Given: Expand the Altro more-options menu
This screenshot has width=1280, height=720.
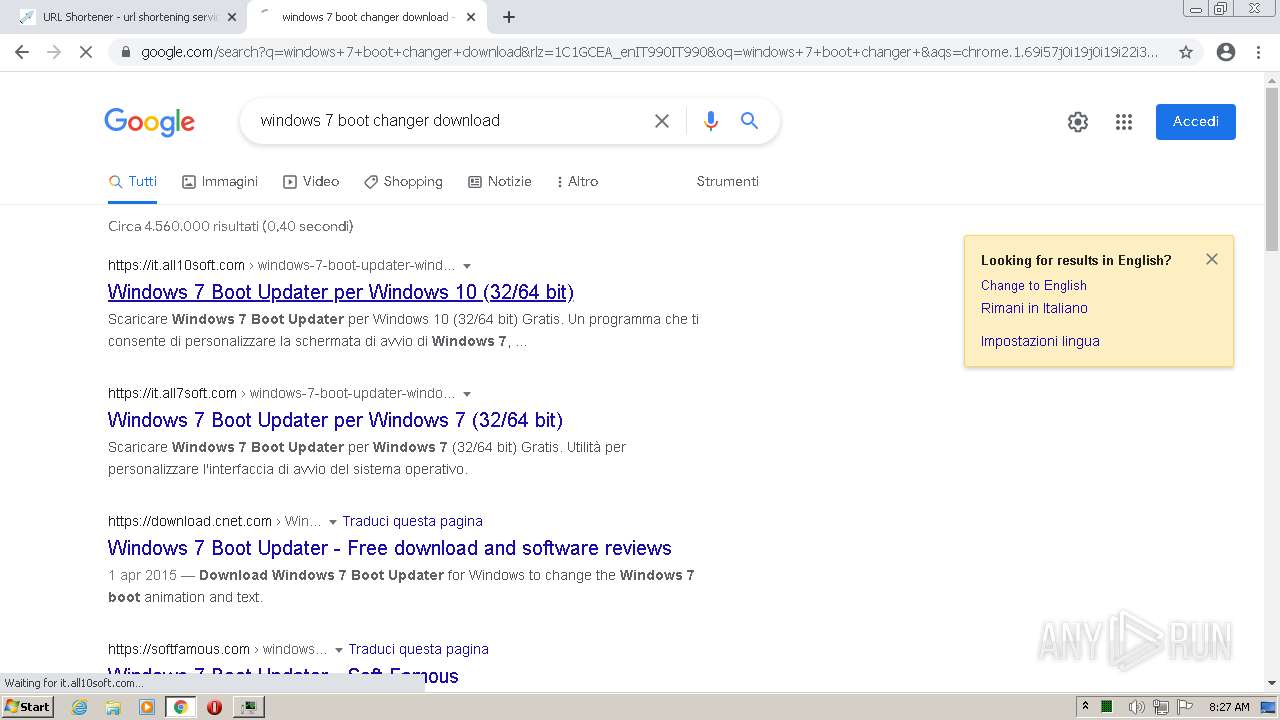Looking at the screenshot, I should [577, 182].
